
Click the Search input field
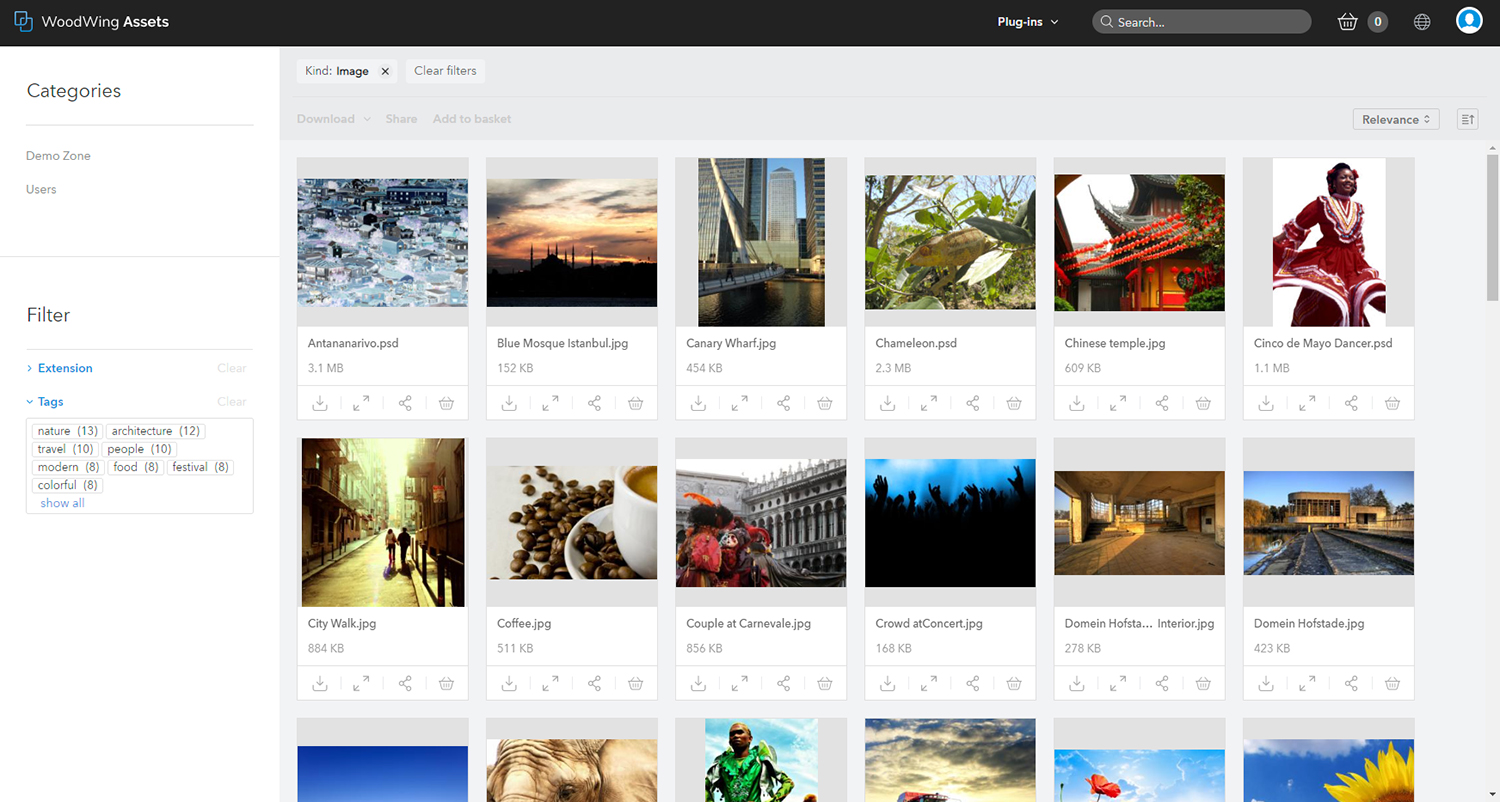(x=1201, y=22)
